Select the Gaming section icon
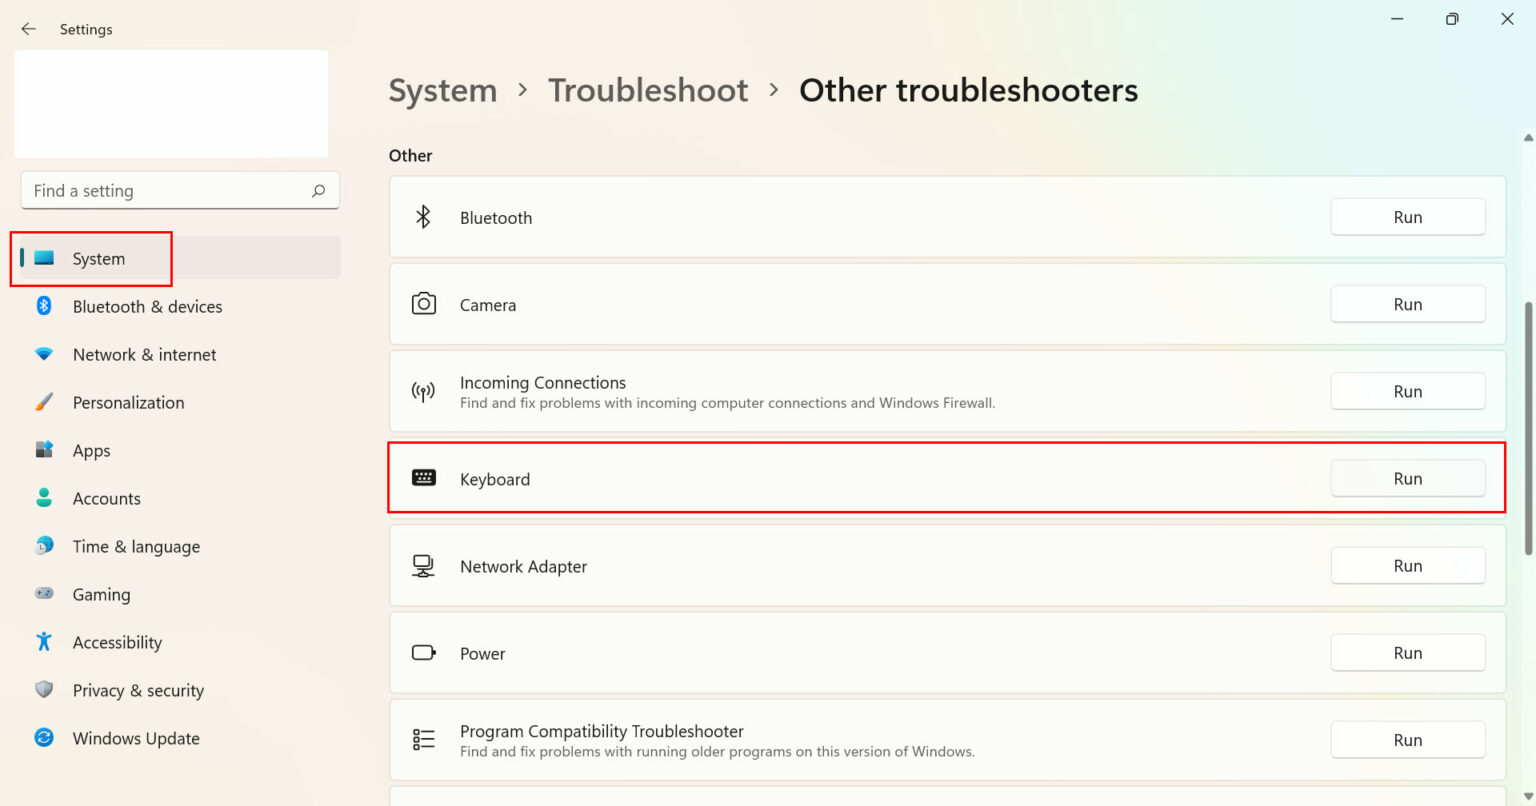The width and height of the screenshot is (1536, 806). coord(44,594)
